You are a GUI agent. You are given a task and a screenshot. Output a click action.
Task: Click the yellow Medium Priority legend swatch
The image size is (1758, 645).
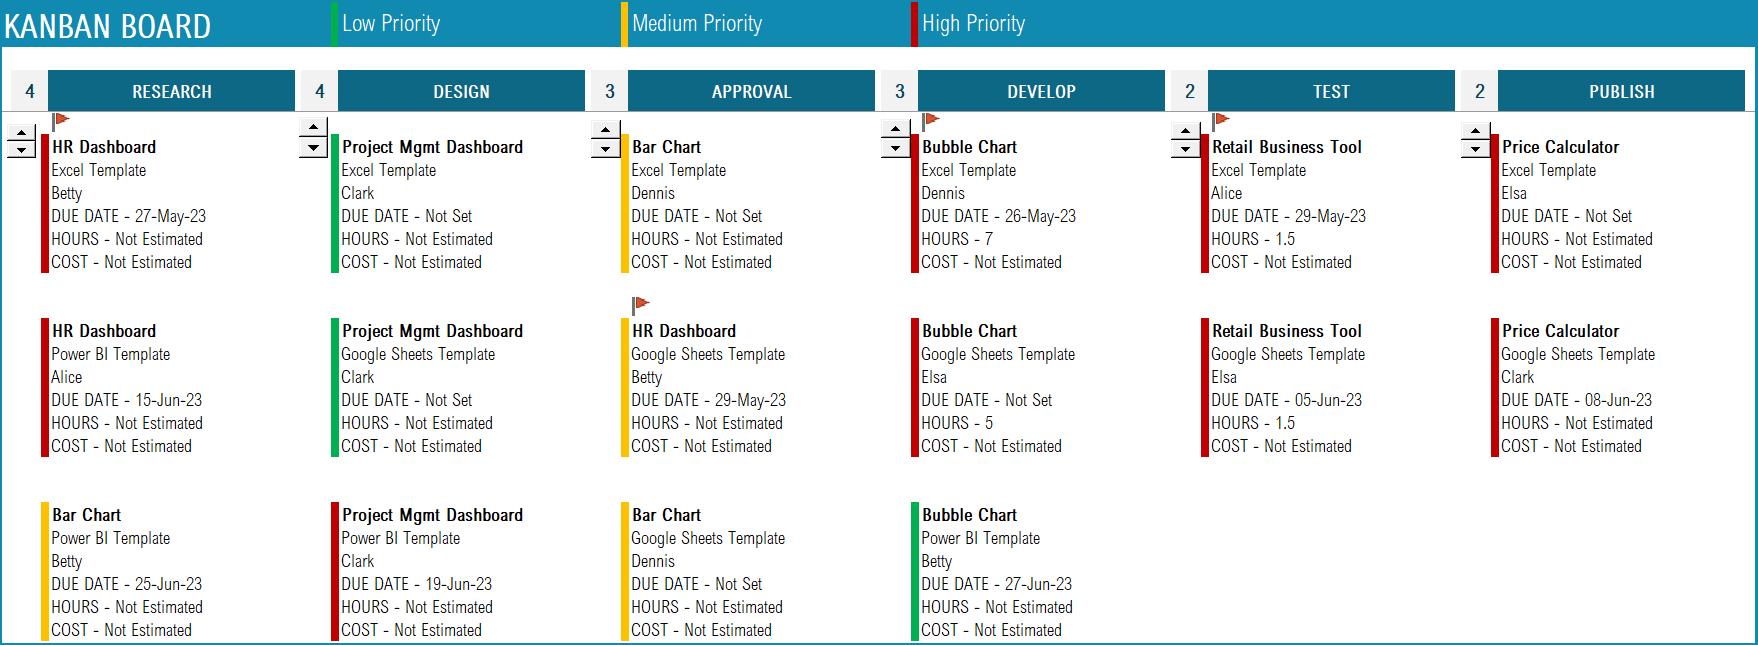click(x=624, y=24)
